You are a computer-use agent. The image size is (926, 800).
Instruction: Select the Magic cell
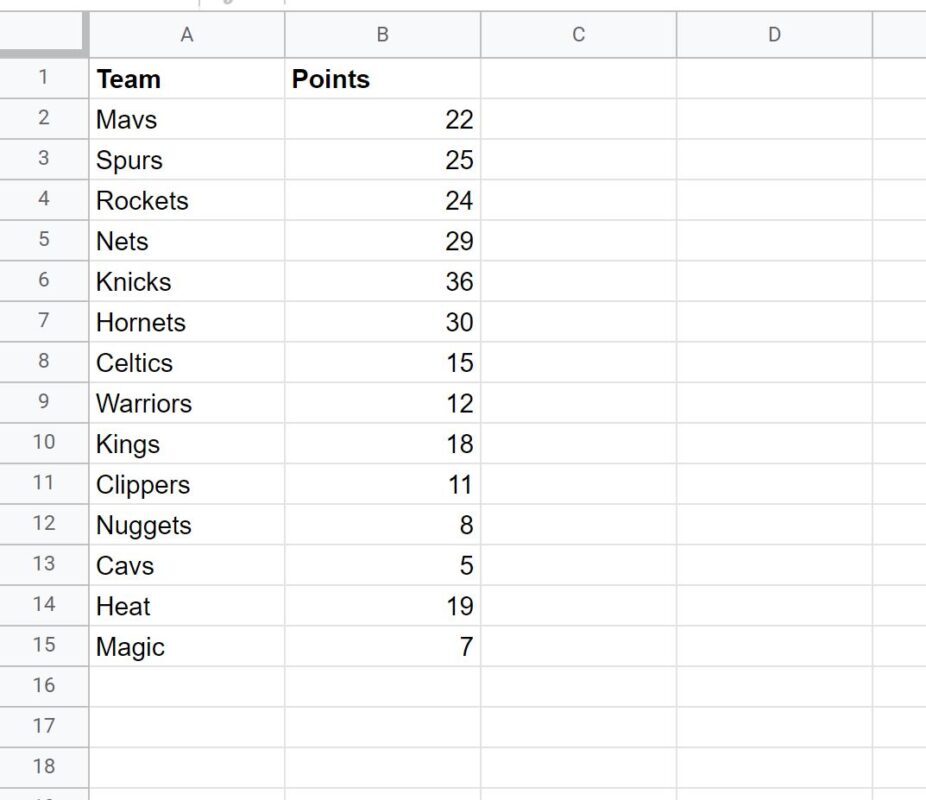(x=187, y=646)
